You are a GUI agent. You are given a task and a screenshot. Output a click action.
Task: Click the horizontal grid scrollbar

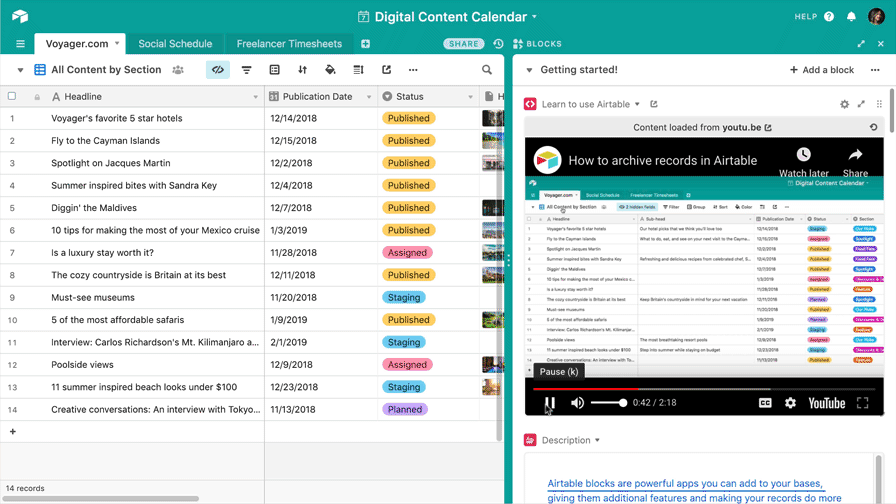pos(100,499)
